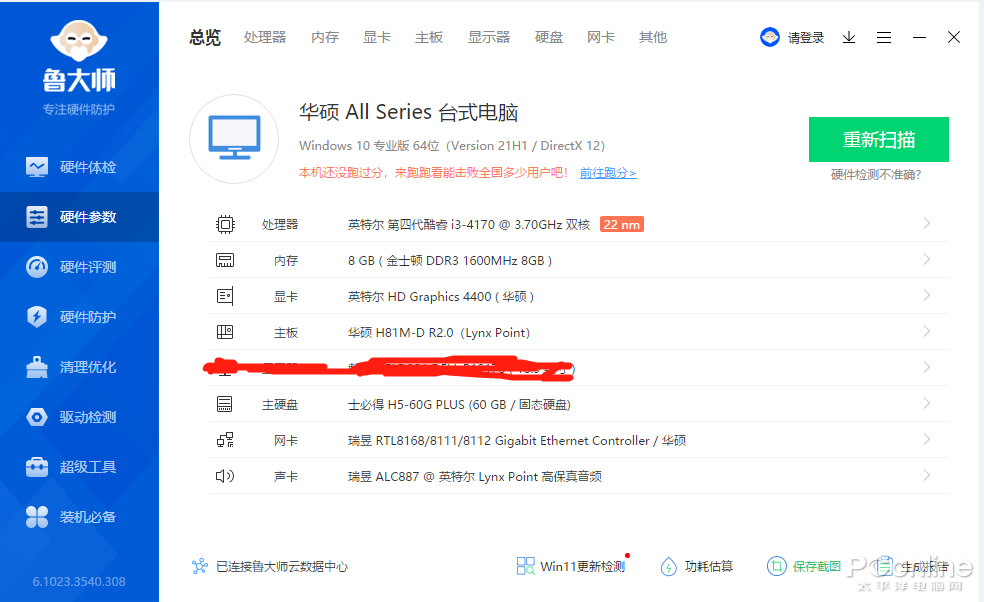Viewport: 984px width, 602px height.
Task: Click the 功耗估算 droplet icon
Action: [x=668, y=567]
